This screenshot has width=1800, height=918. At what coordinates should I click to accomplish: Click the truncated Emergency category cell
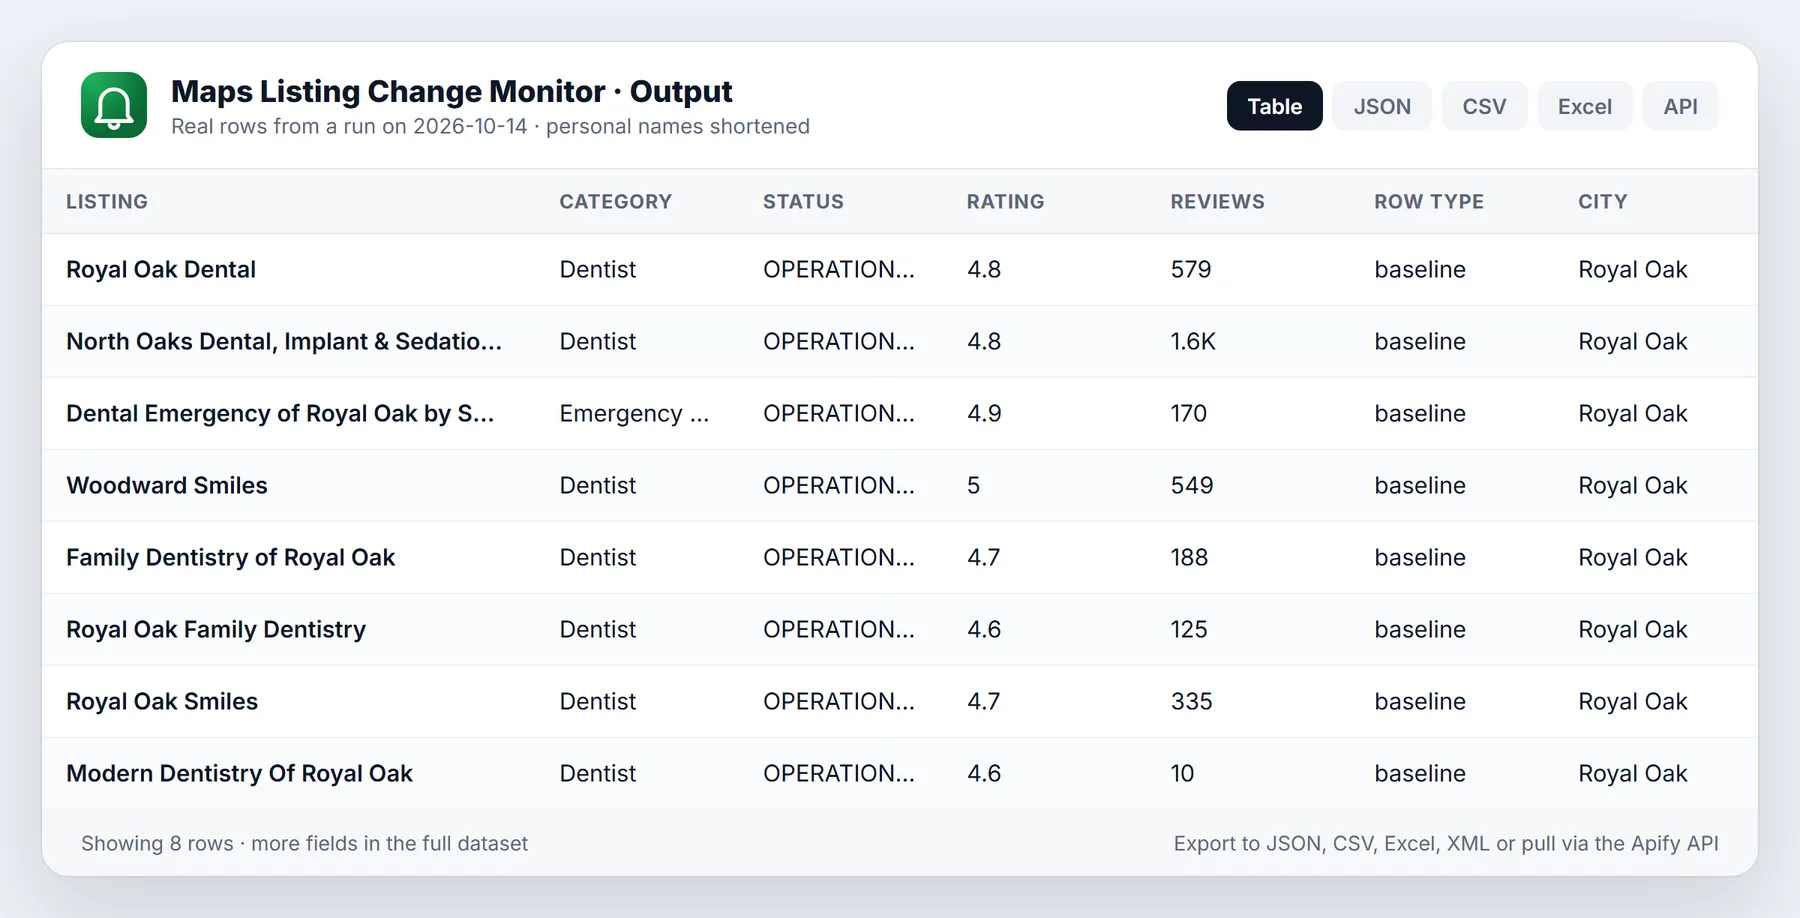point(634,414)
